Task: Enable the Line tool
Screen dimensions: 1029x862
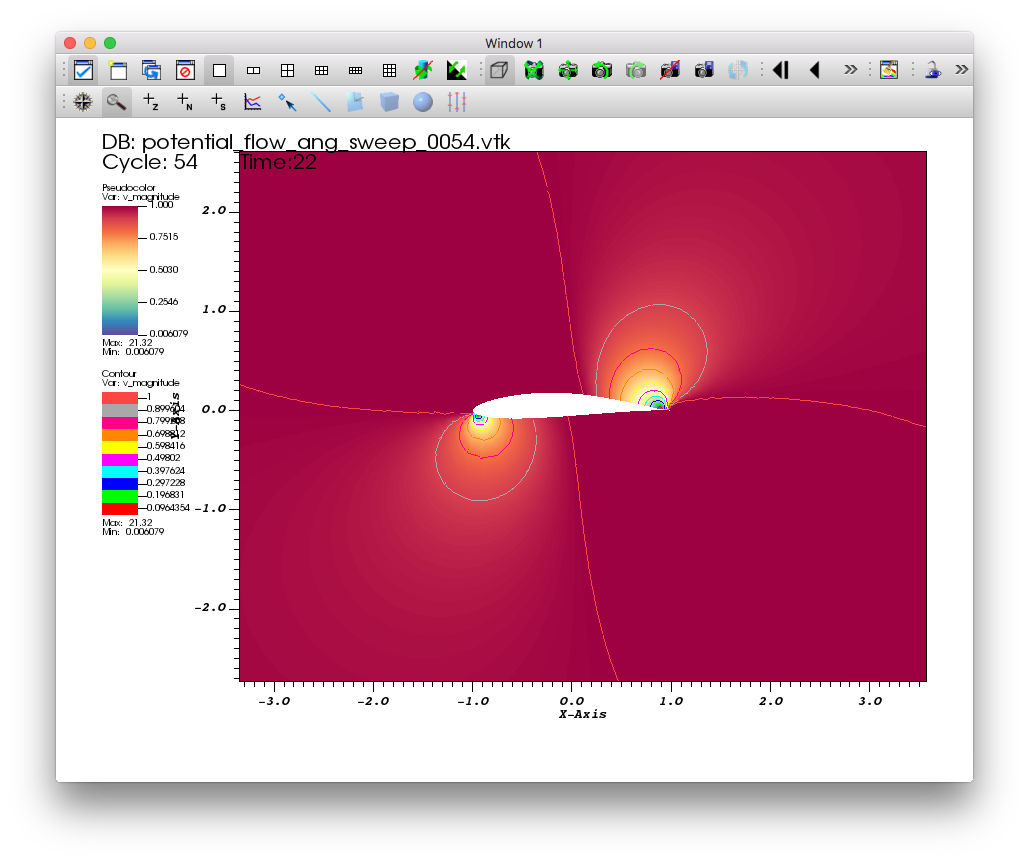Action: click(321, 102)
